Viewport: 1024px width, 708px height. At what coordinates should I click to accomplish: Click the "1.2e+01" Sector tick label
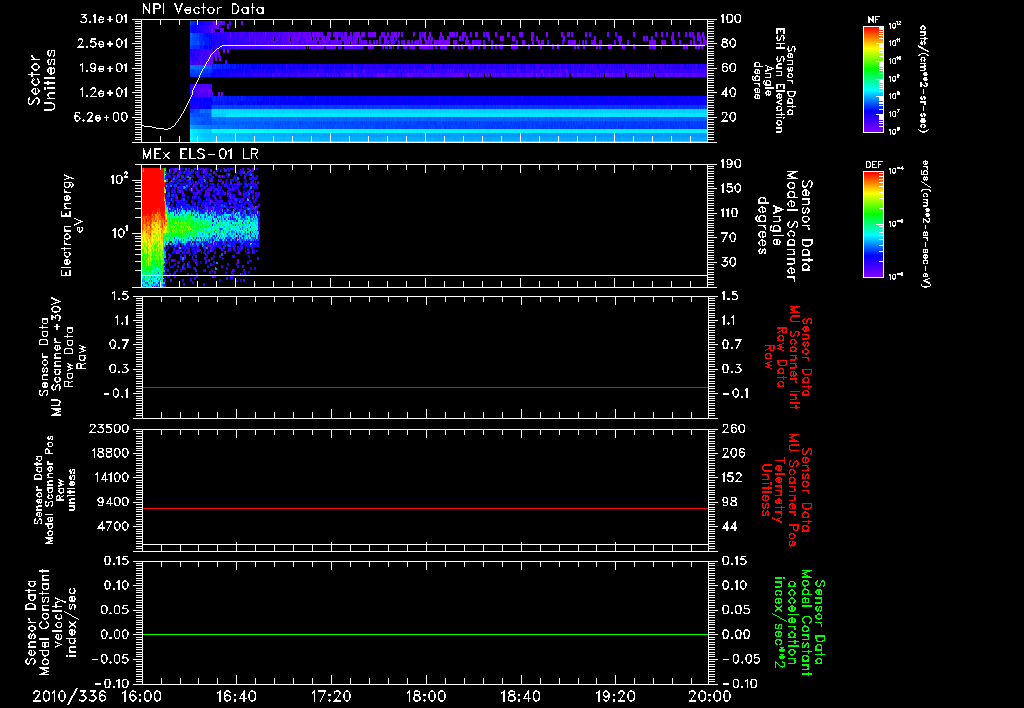pos(104,92)
